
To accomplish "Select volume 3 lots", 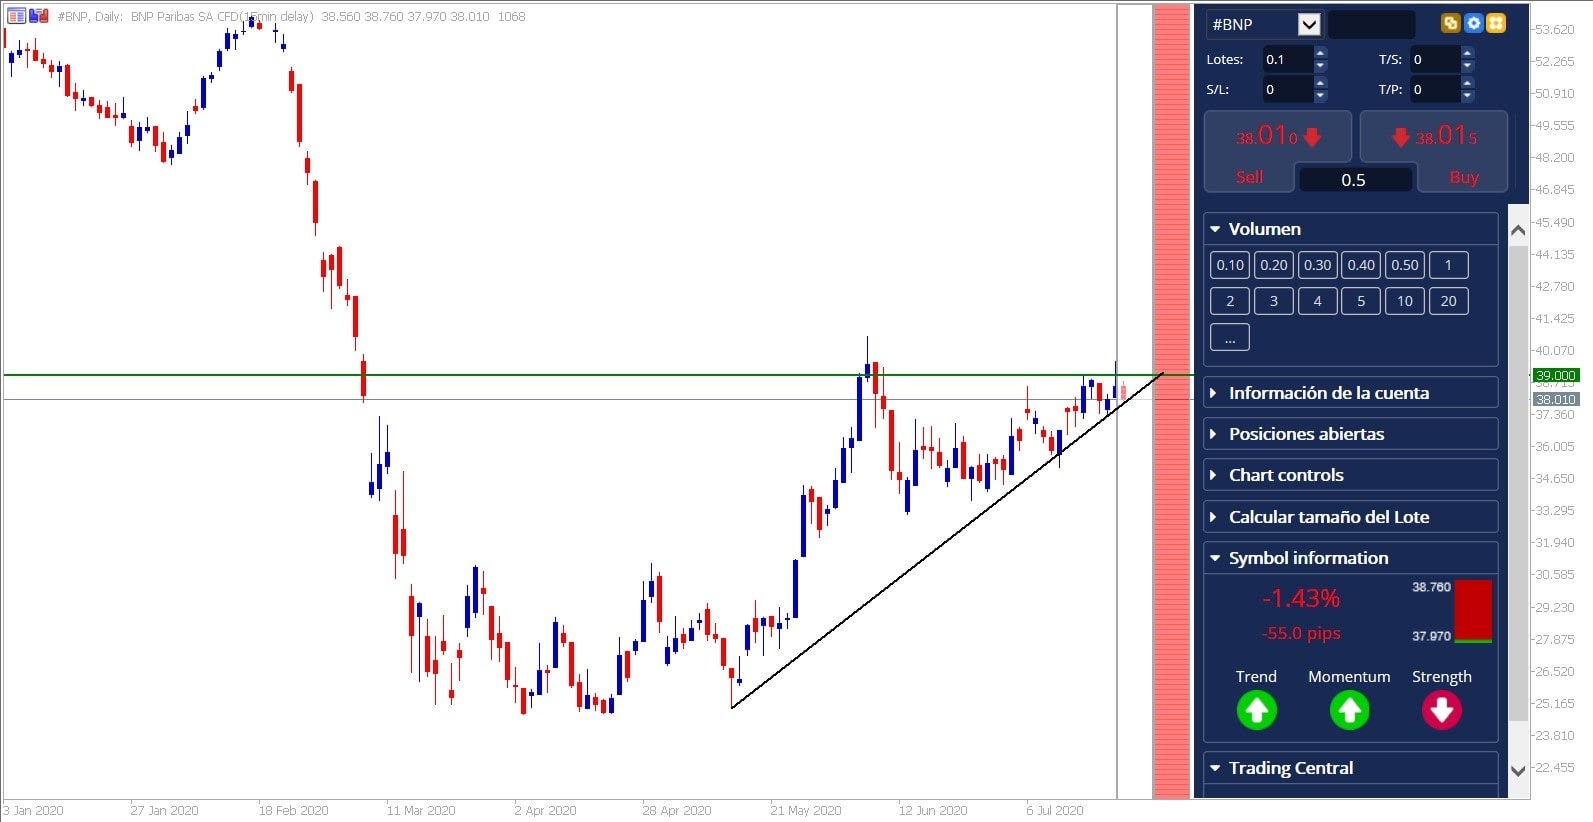I will [1274, 301].
